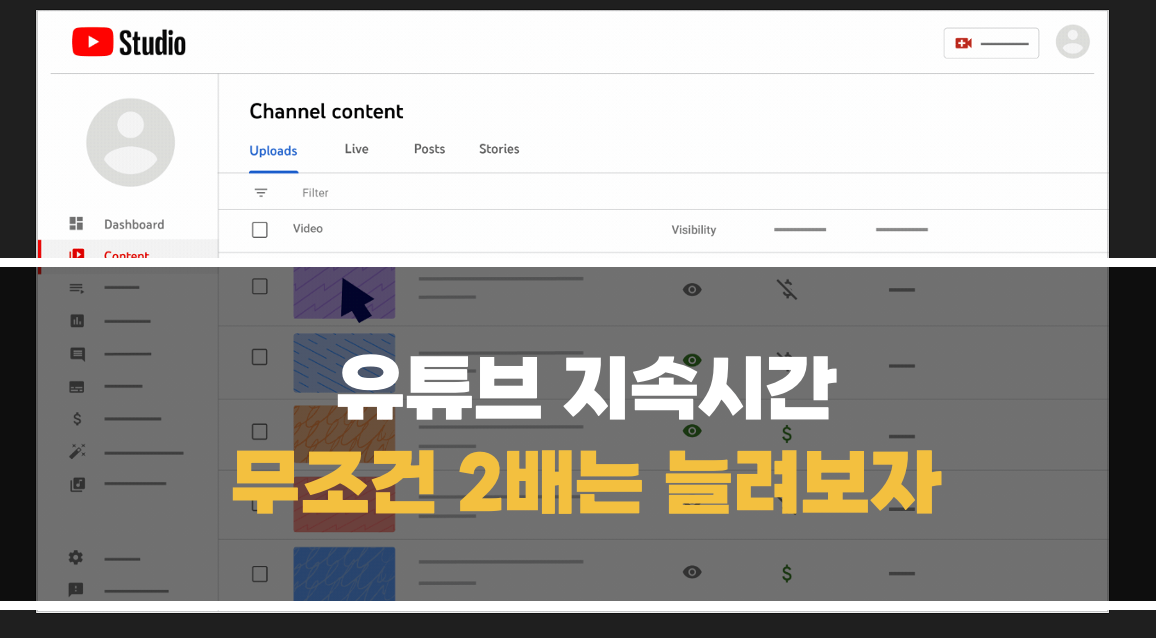The image size is (1156, 638).
Task: Open the Playlists sidebar item
Action: pos(76,288)
